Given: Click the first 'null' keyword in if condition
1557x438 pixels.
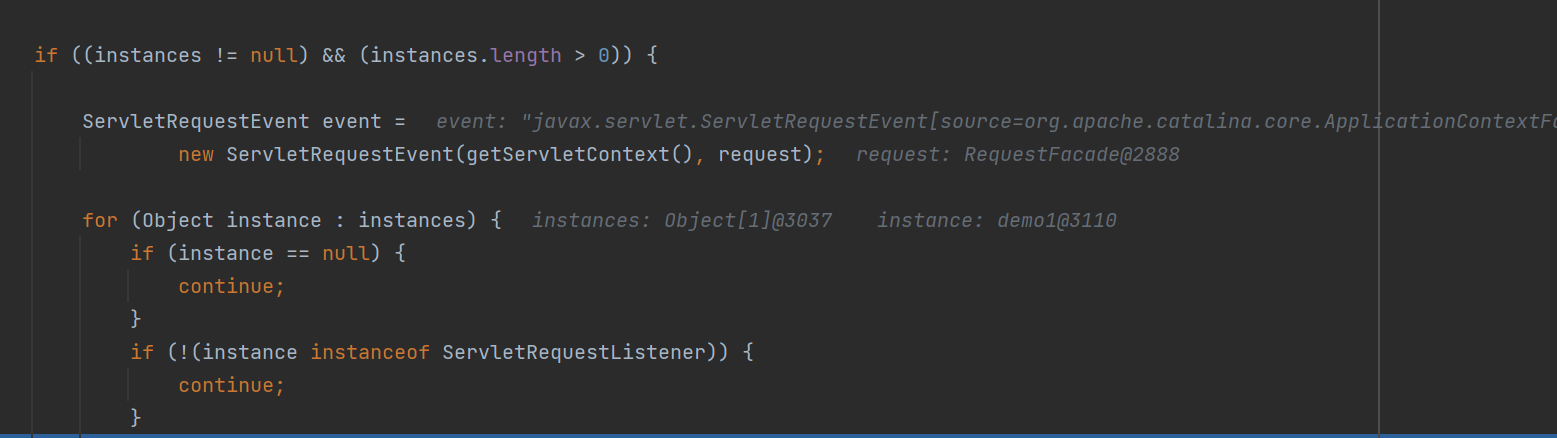Looking at the screenshot, I should (x=274, y=56).
